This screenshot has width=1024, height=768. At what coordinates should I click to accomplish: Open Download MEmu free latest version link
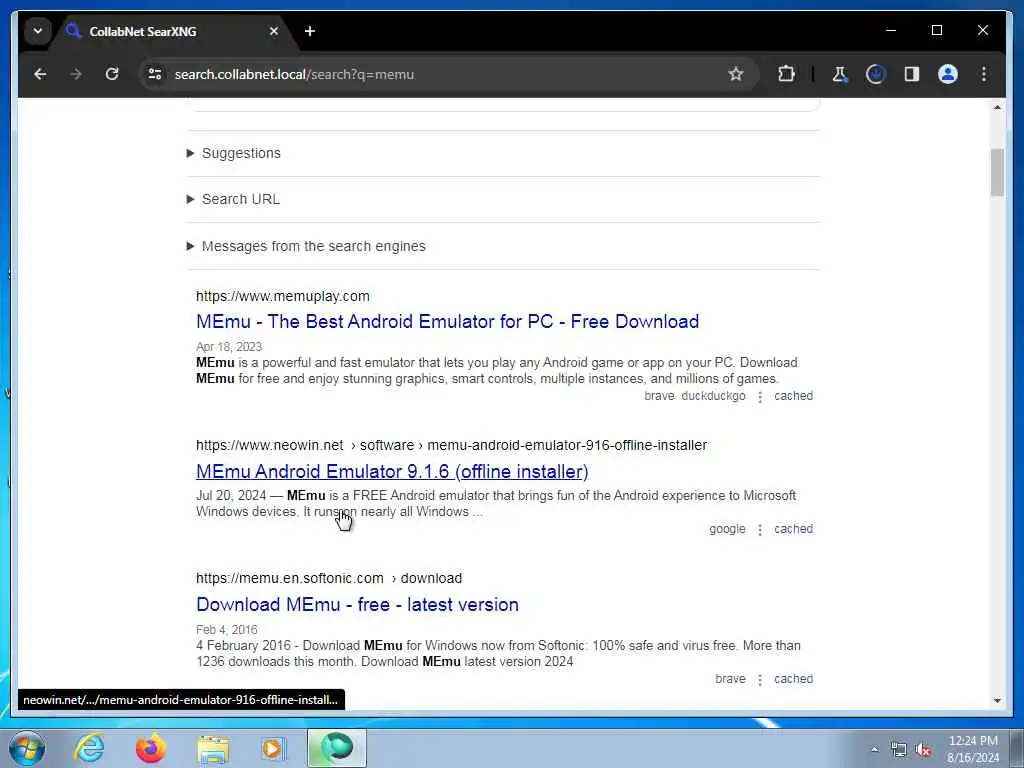click(357, 605)
